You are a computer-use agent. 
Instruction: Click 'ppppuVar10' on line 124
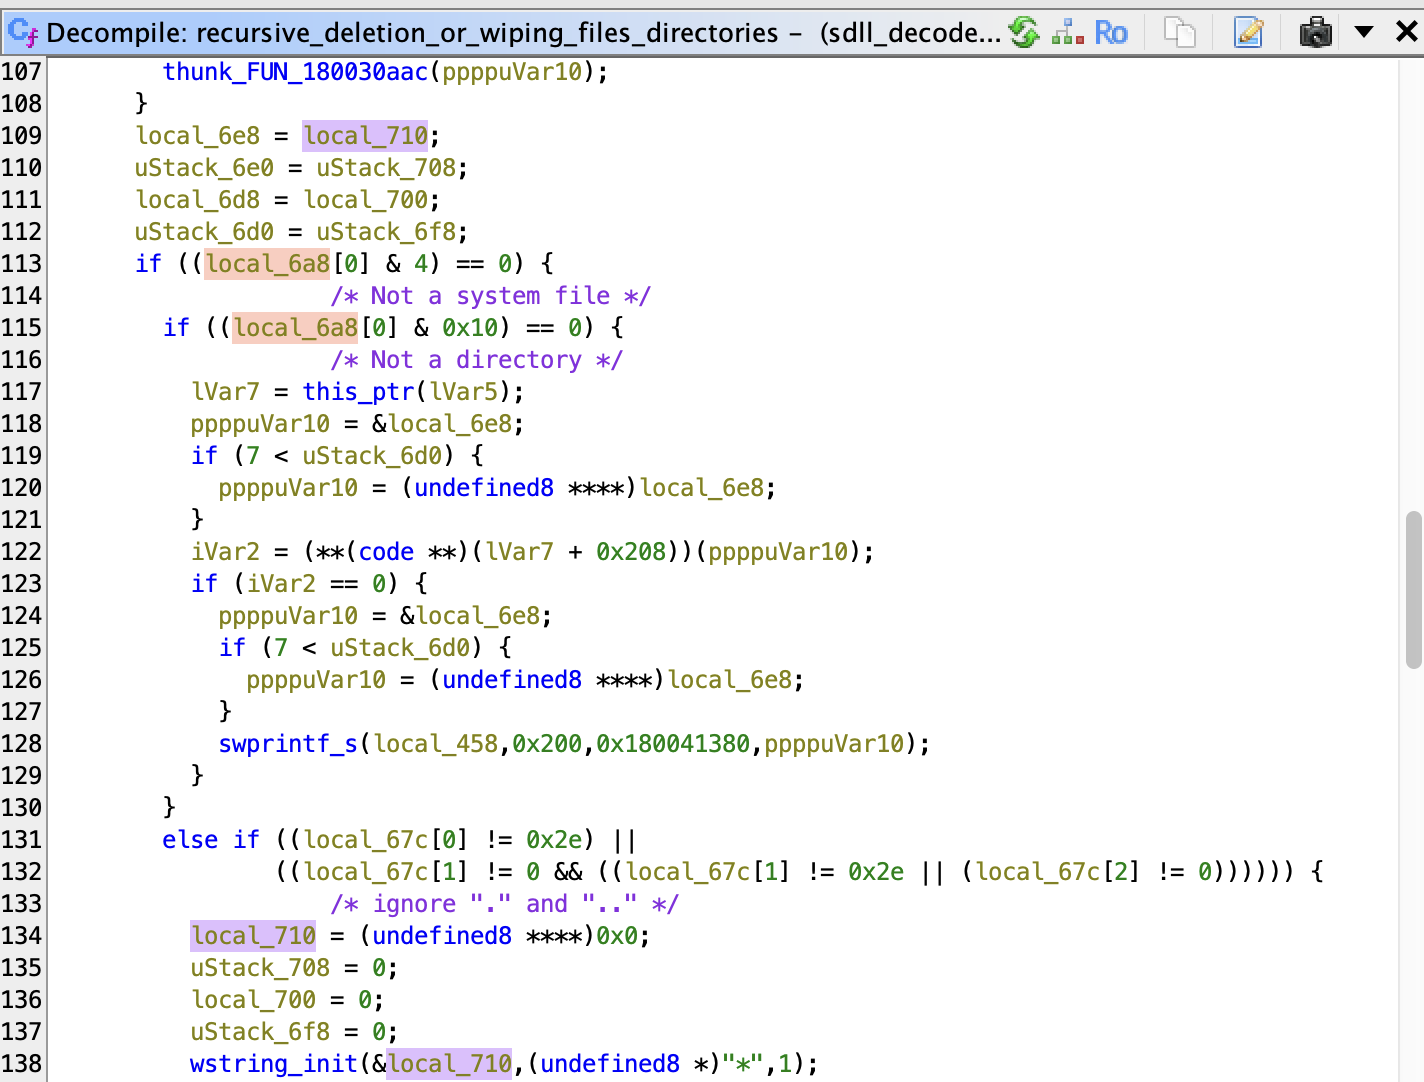pyautogui.click(x=288, y=616)
